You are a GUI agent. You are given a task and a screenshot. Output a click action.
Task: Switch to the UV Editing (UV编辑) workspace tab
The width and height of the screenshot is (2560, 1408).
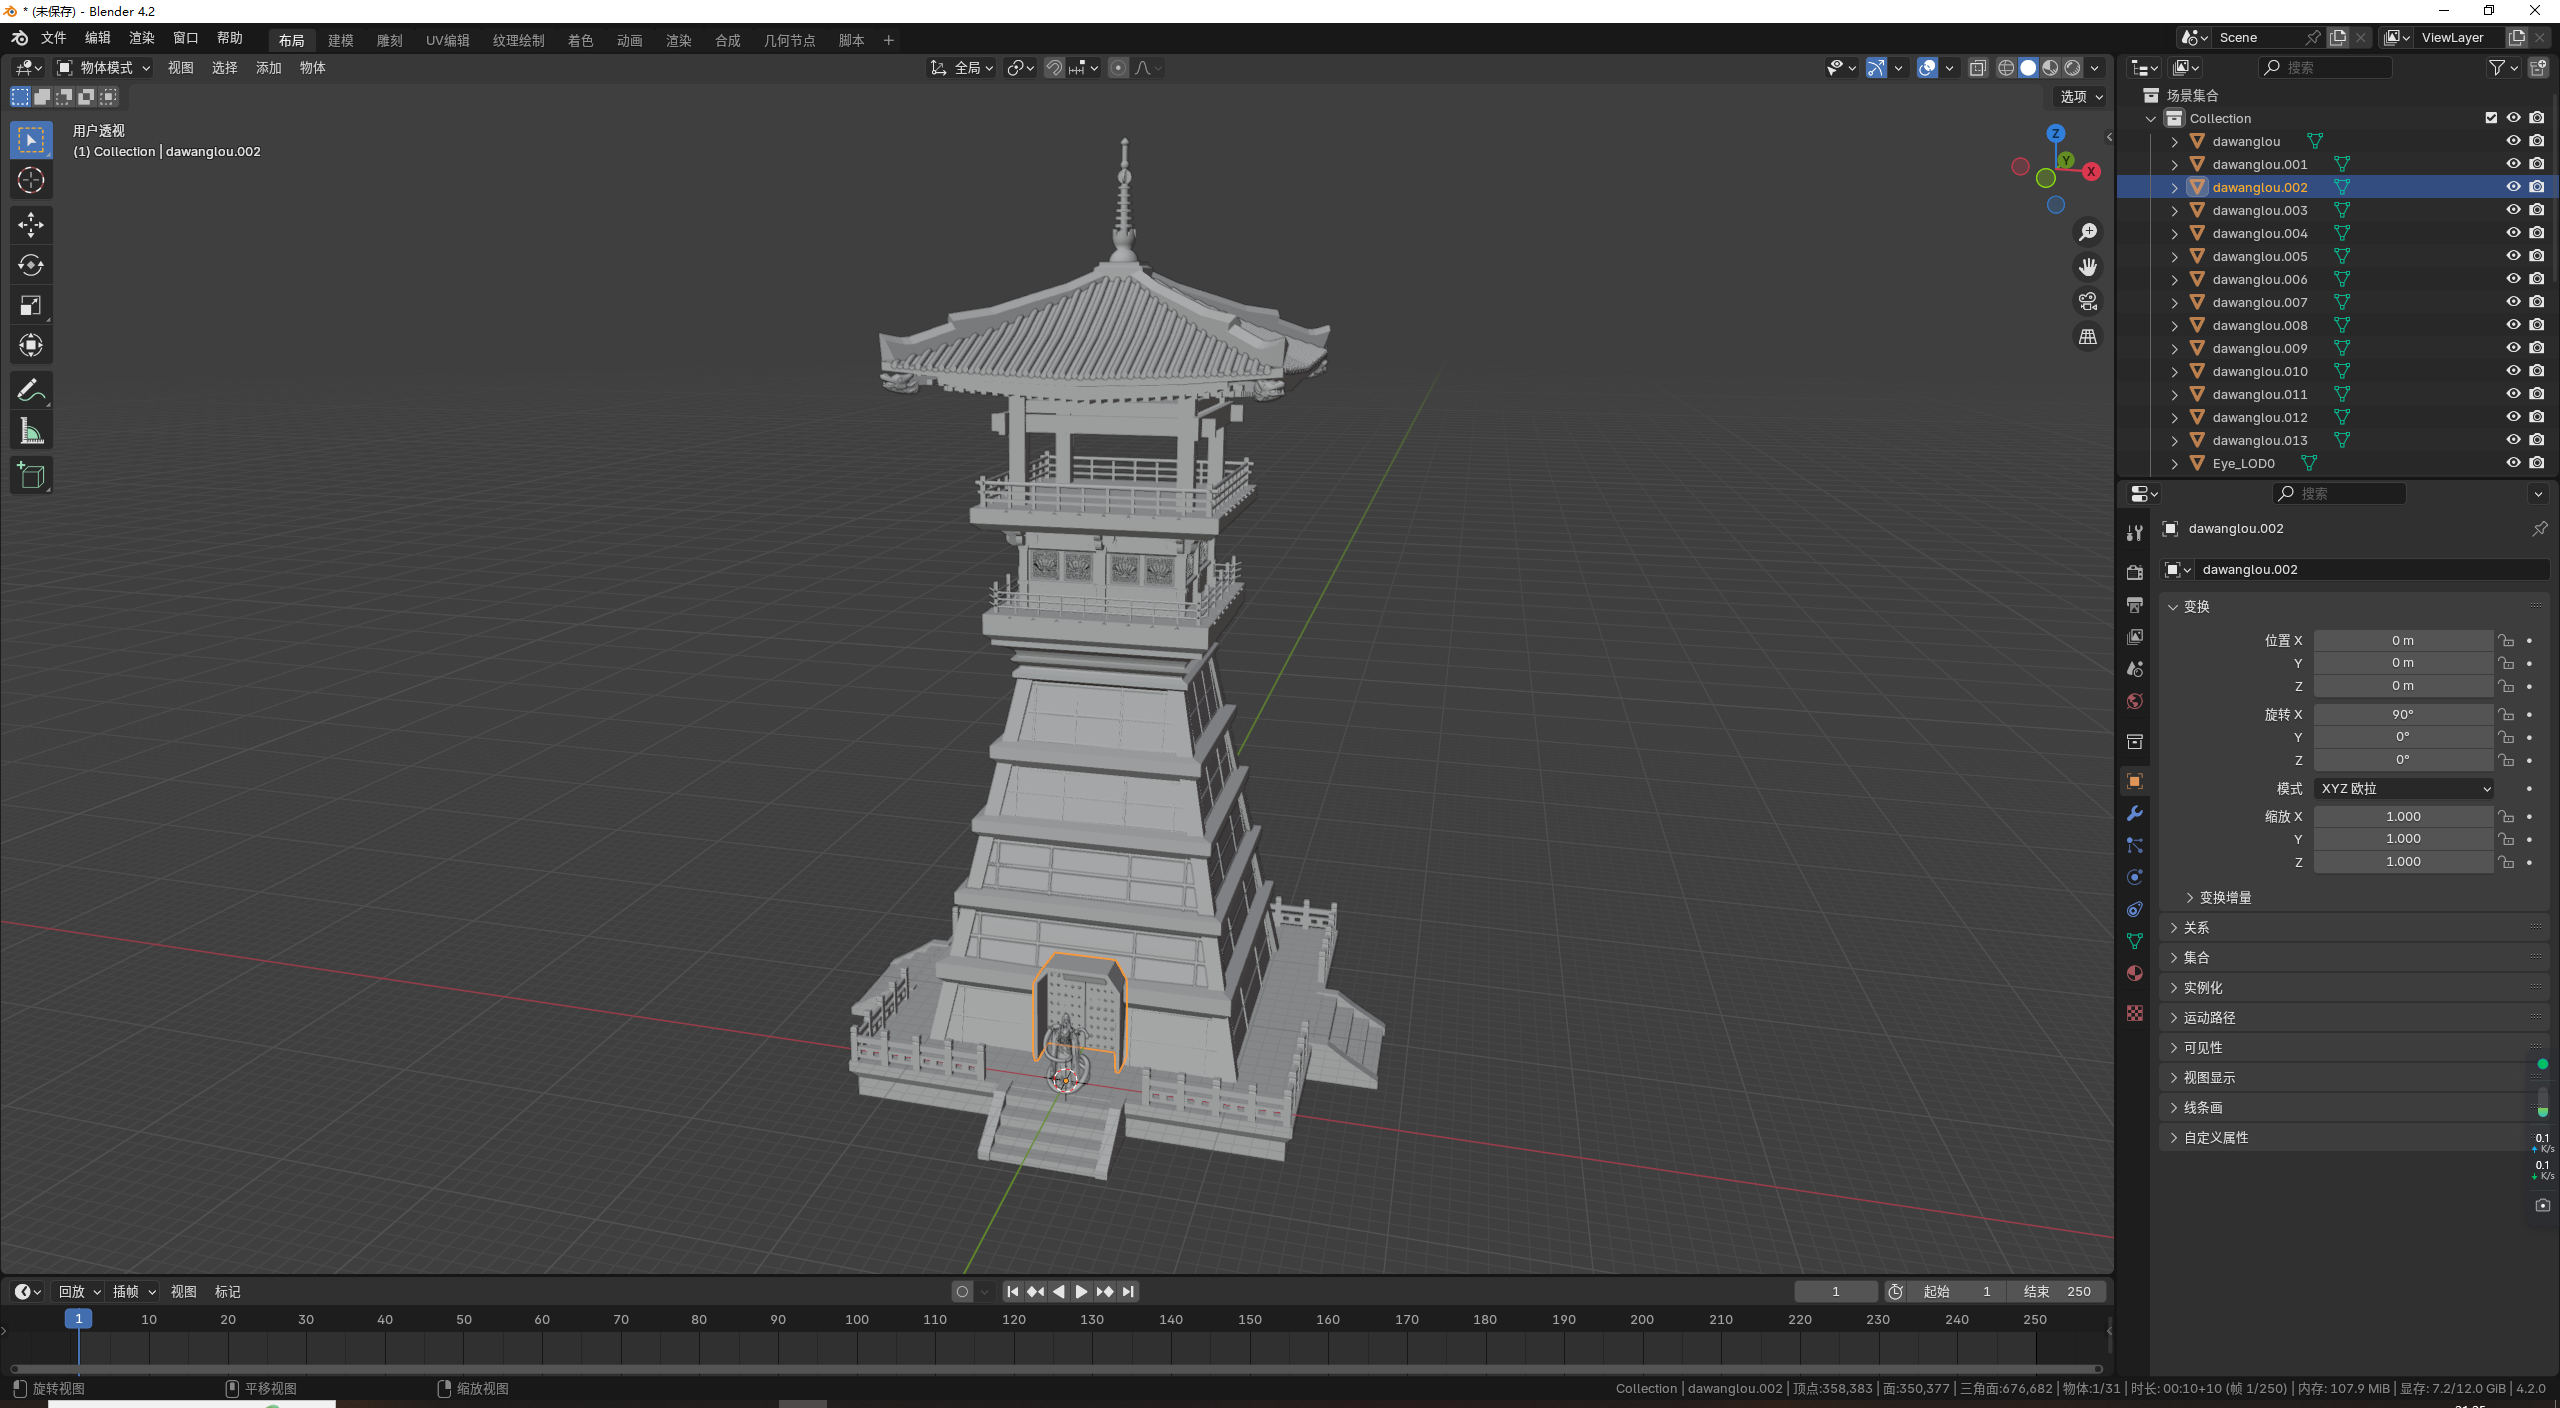click(x=447, y=41)
